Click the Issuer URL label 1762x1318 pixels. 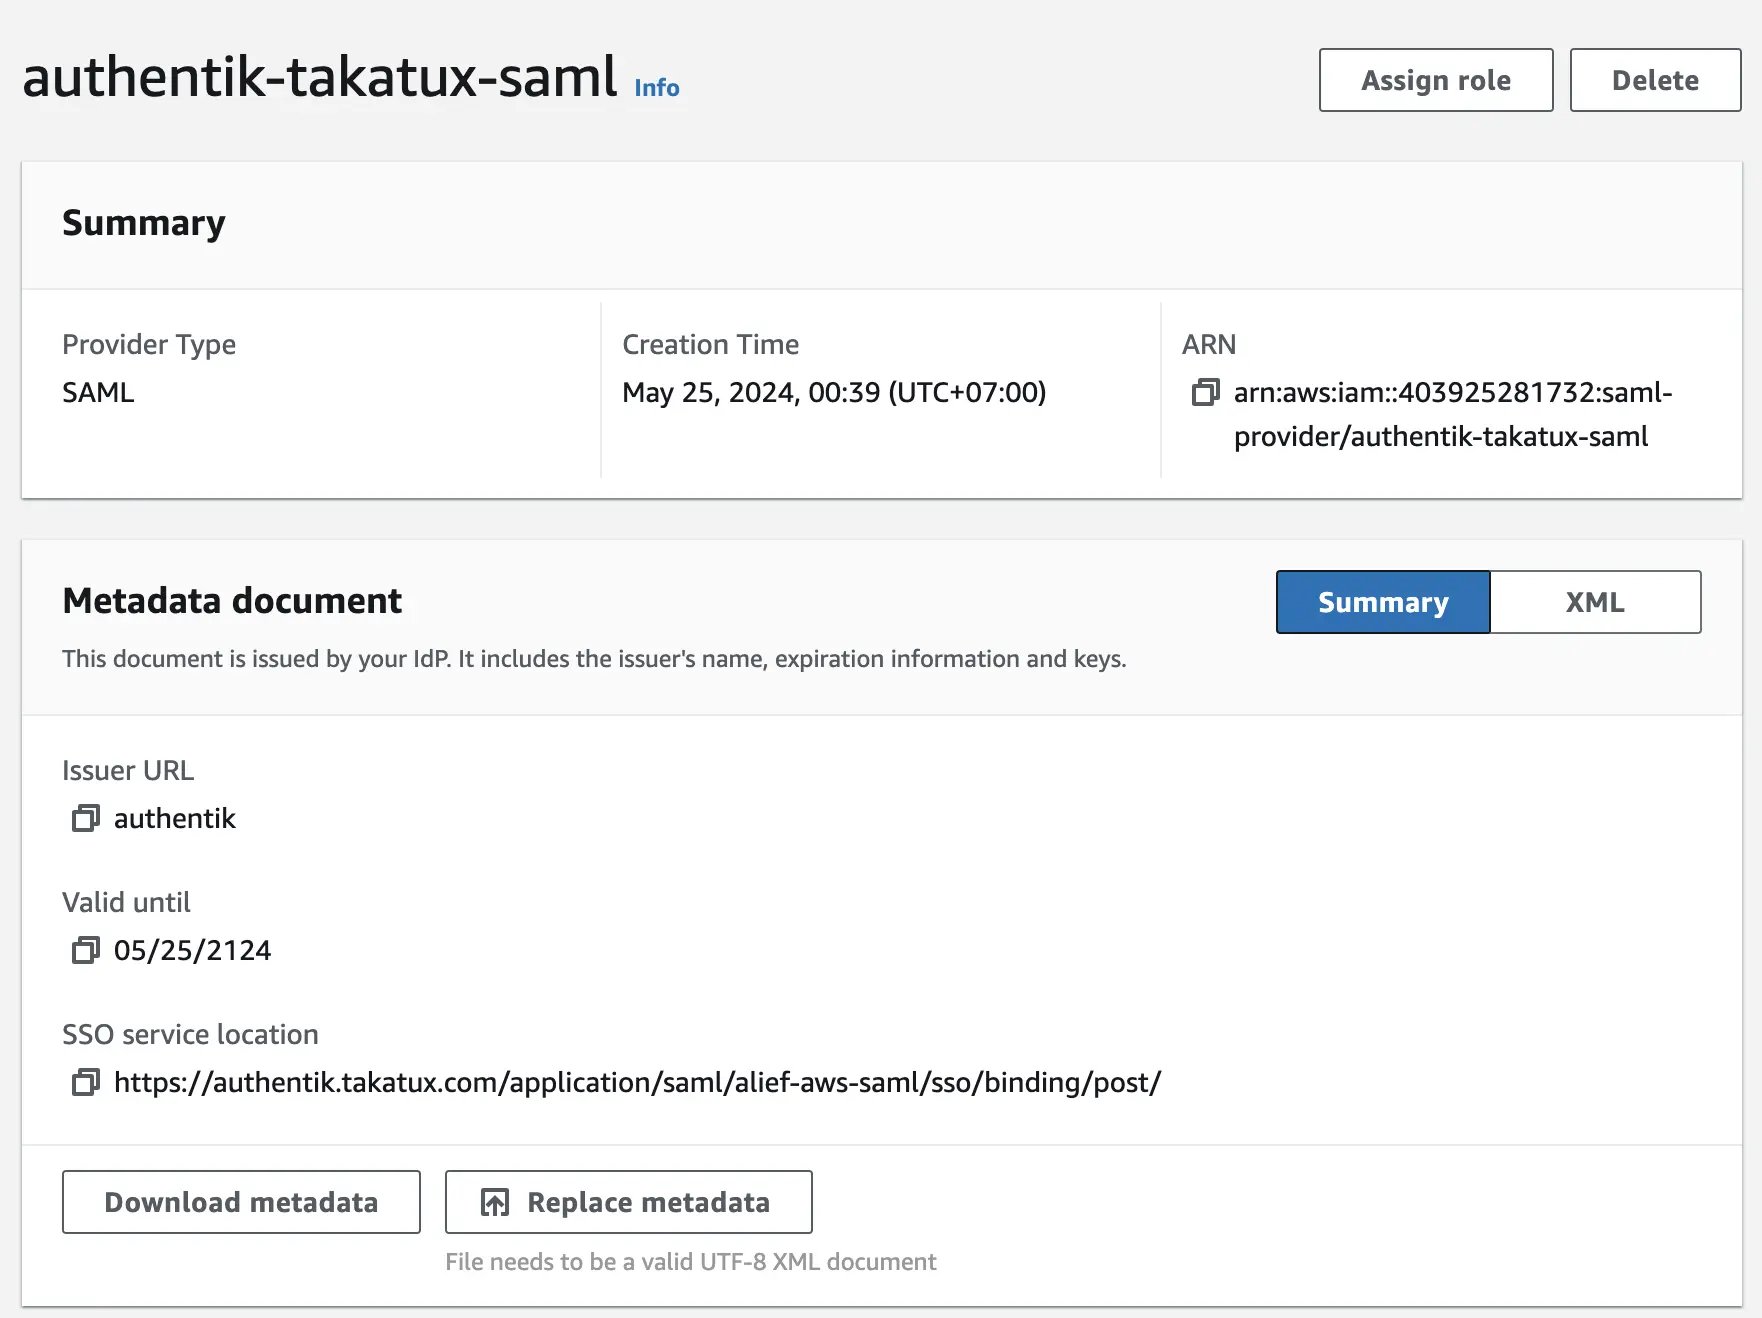click(x=128, y=770)
